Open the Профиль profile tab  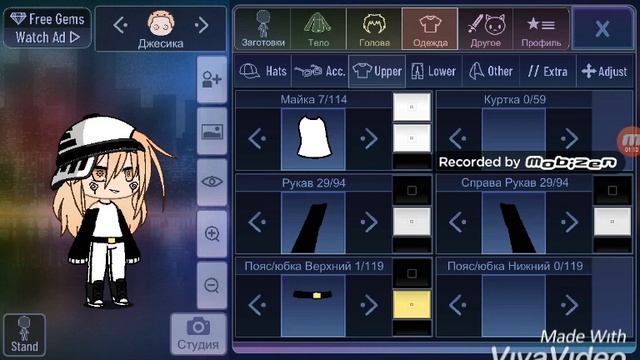click(x=541, y=29)
